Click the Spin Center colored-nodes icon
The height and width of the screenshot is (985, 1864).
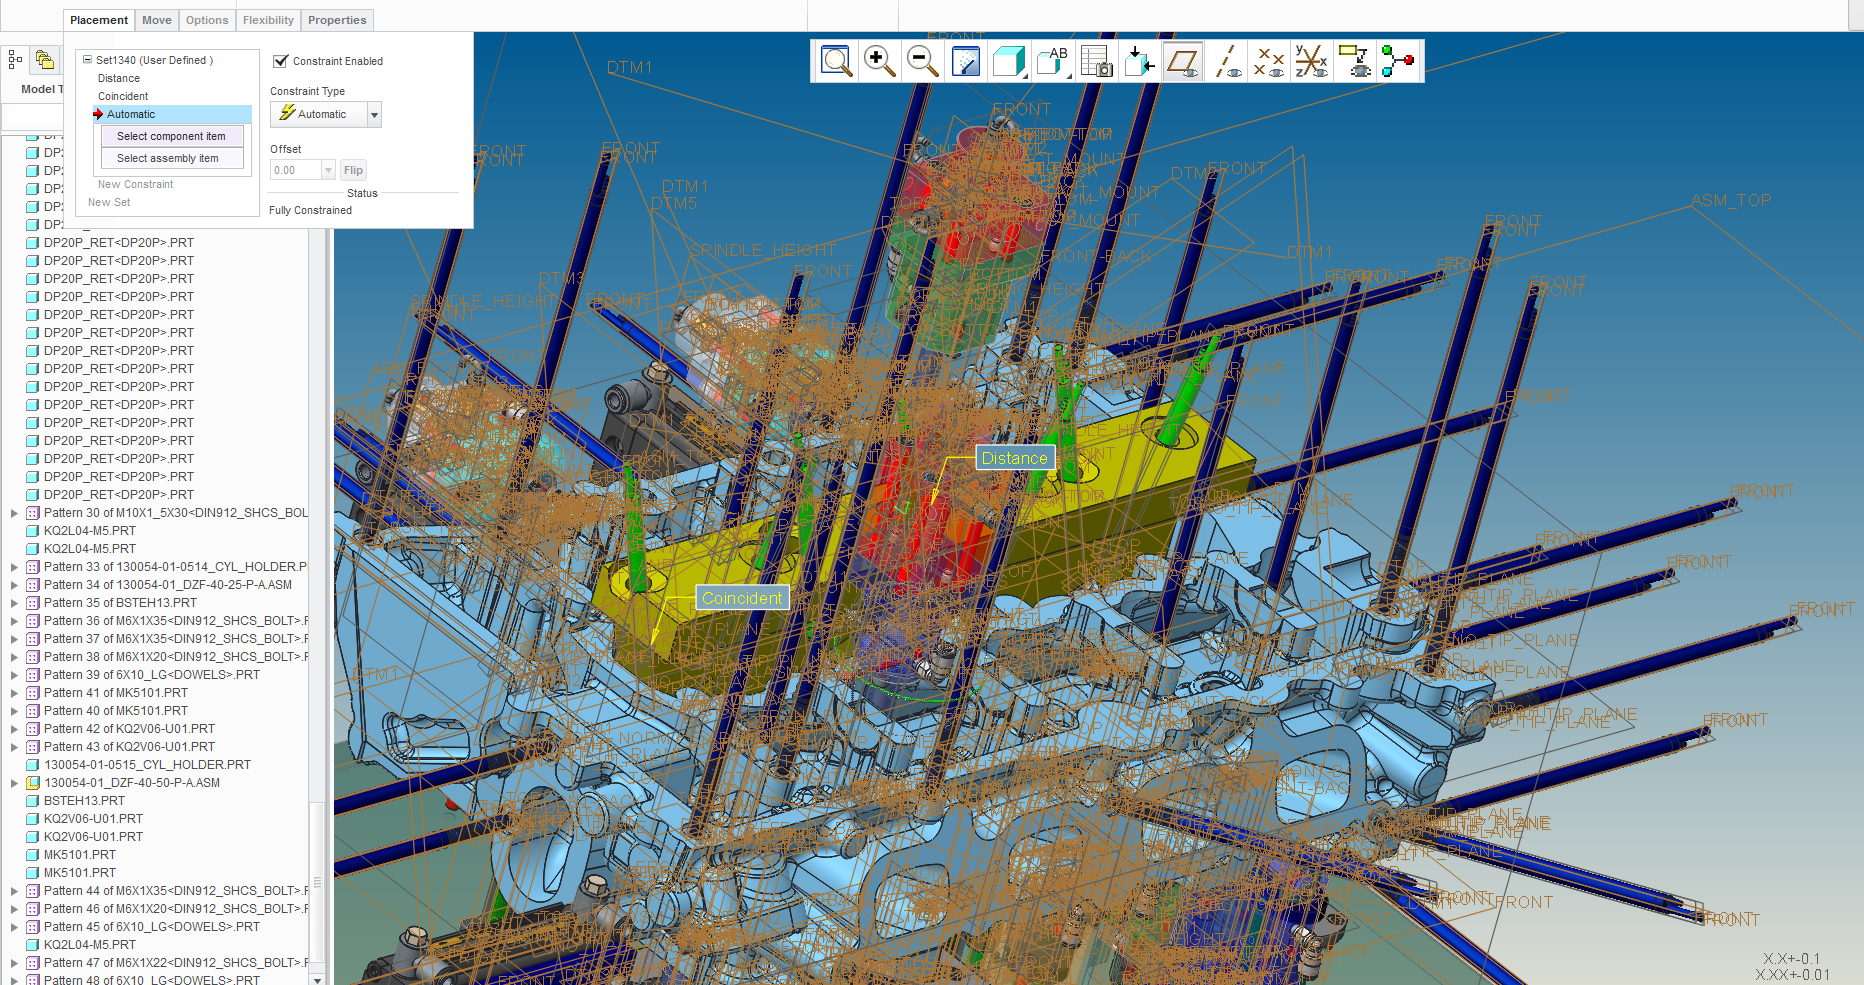1397,61
